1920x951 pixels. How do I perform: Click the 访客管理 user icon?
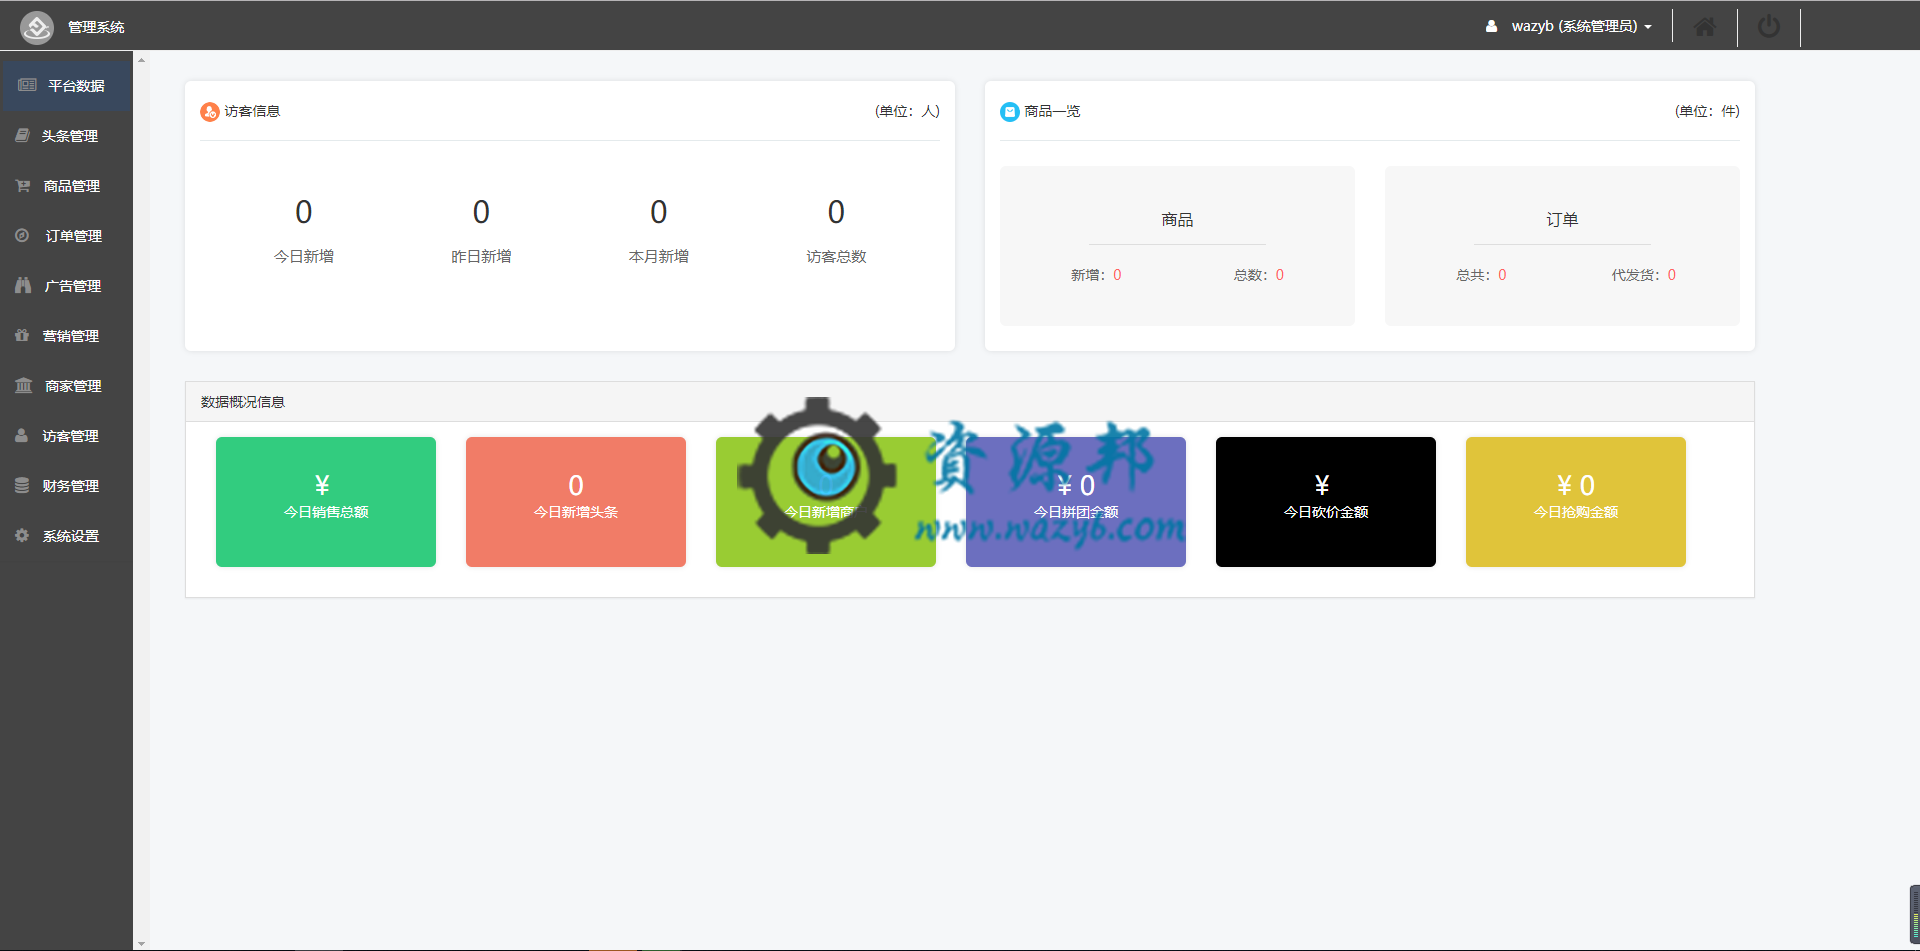click(21, 435)
